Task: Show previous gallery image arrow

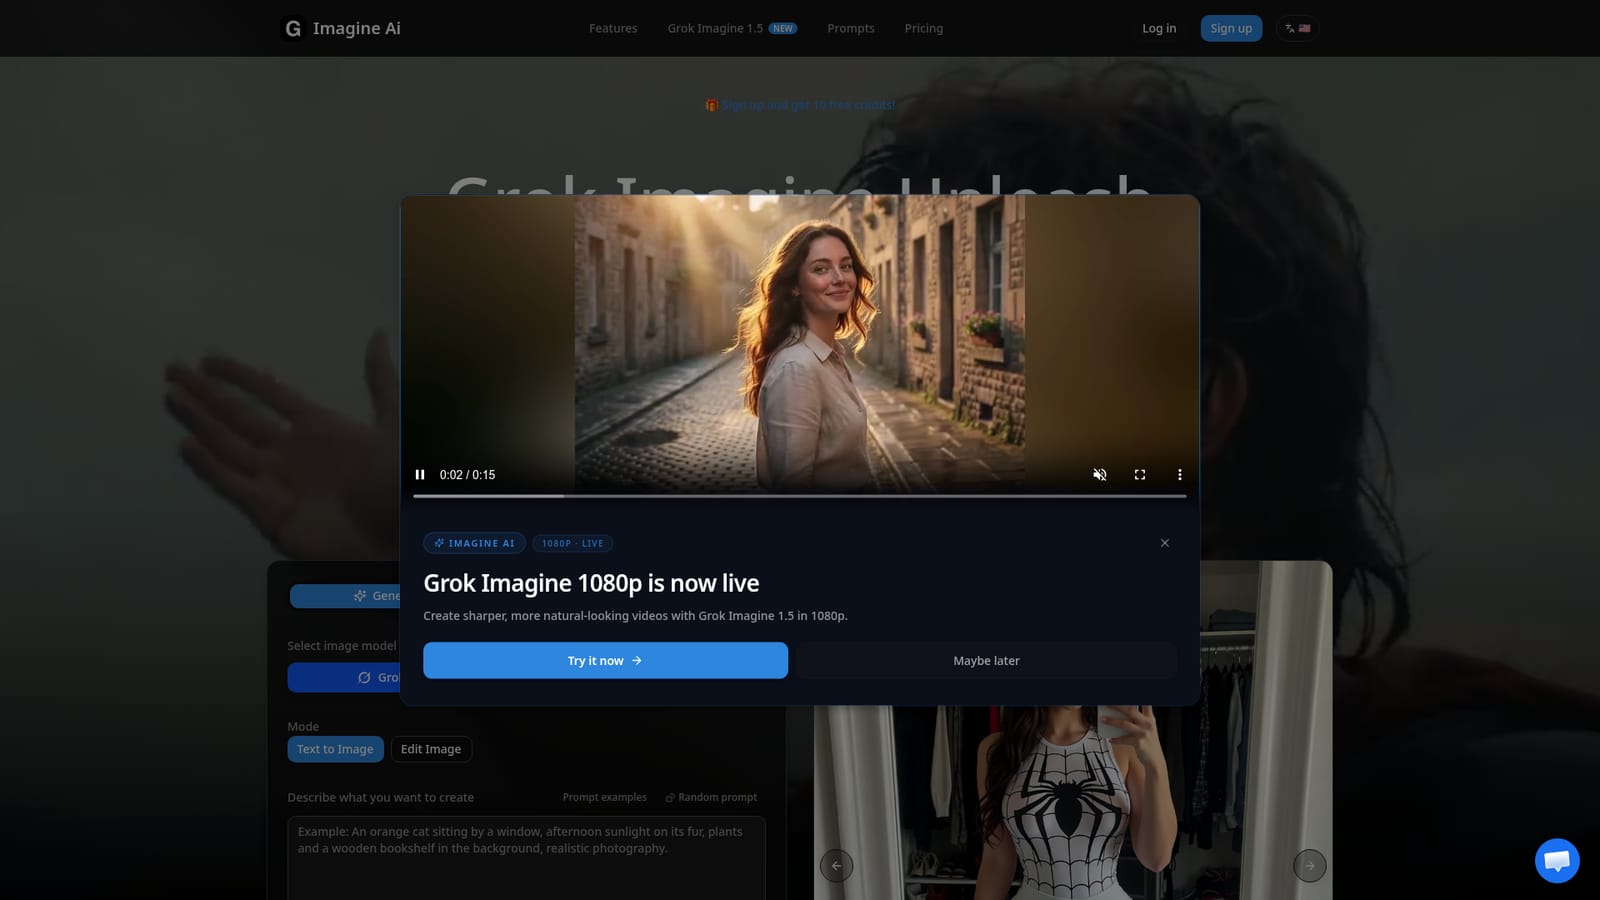Action: tap(837, 865)
